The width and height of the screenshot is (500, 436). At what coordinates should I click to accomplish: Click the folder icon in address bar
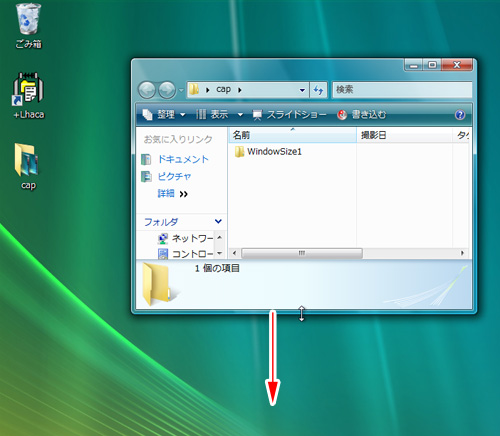tap(194, 89)
